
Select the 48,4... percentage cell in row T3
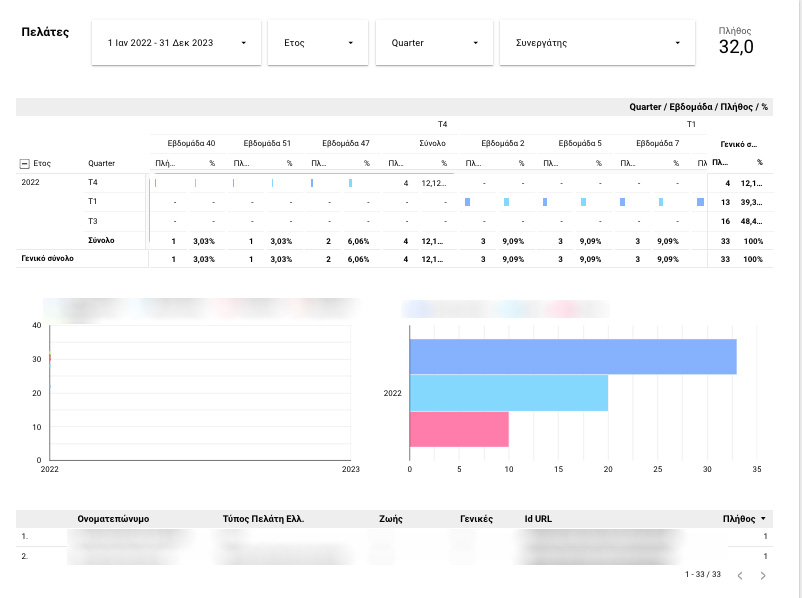pos(751,222)
